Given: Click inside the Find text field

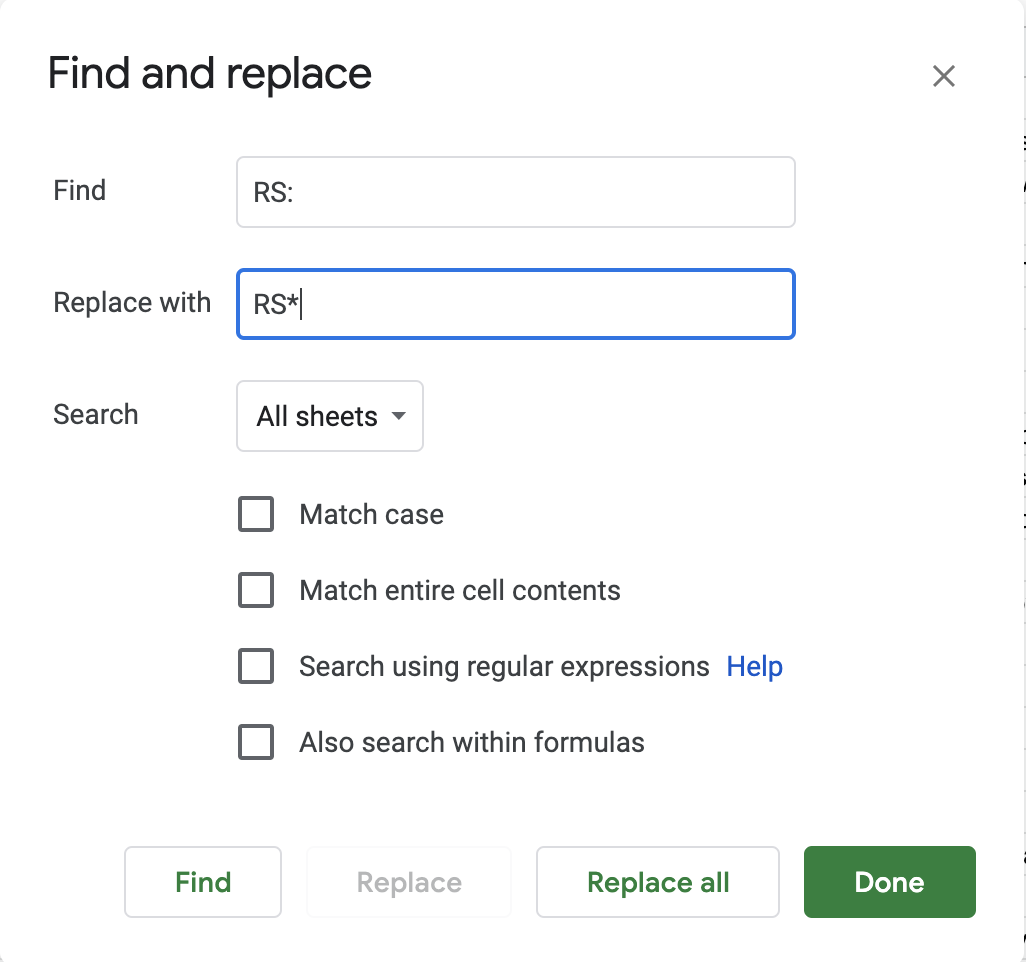Looking at the screenshot, I should pos(516,192).
